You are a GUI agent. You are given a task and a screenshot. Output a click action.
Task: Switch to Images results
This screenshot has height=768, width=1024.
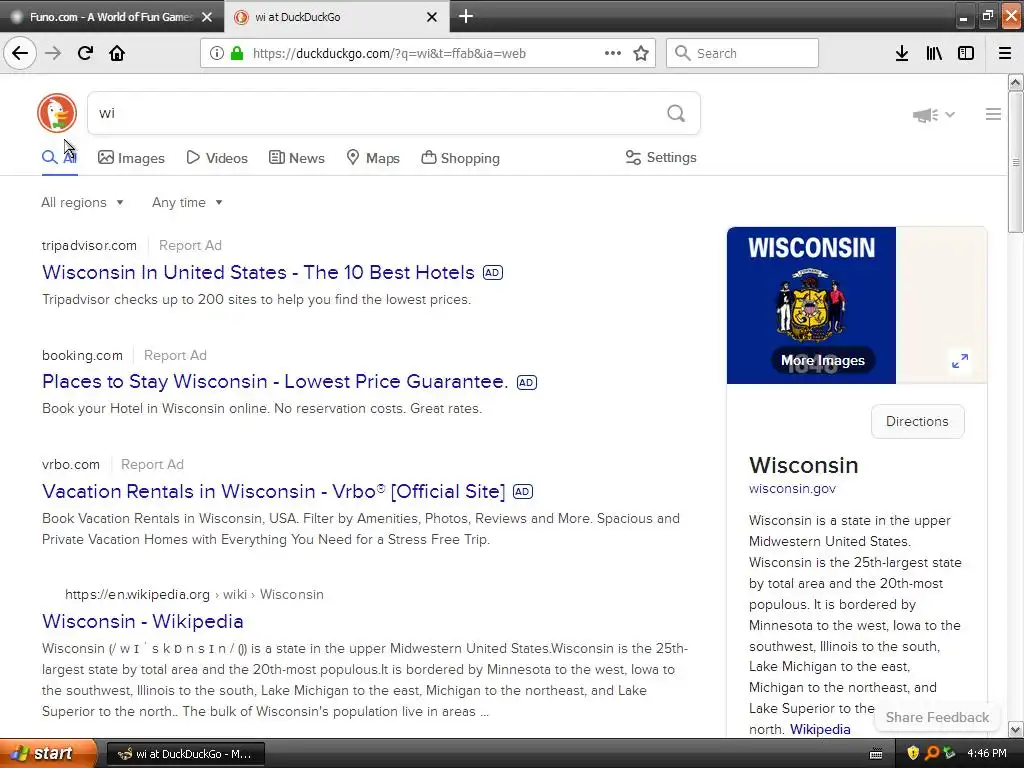[131, 157]
